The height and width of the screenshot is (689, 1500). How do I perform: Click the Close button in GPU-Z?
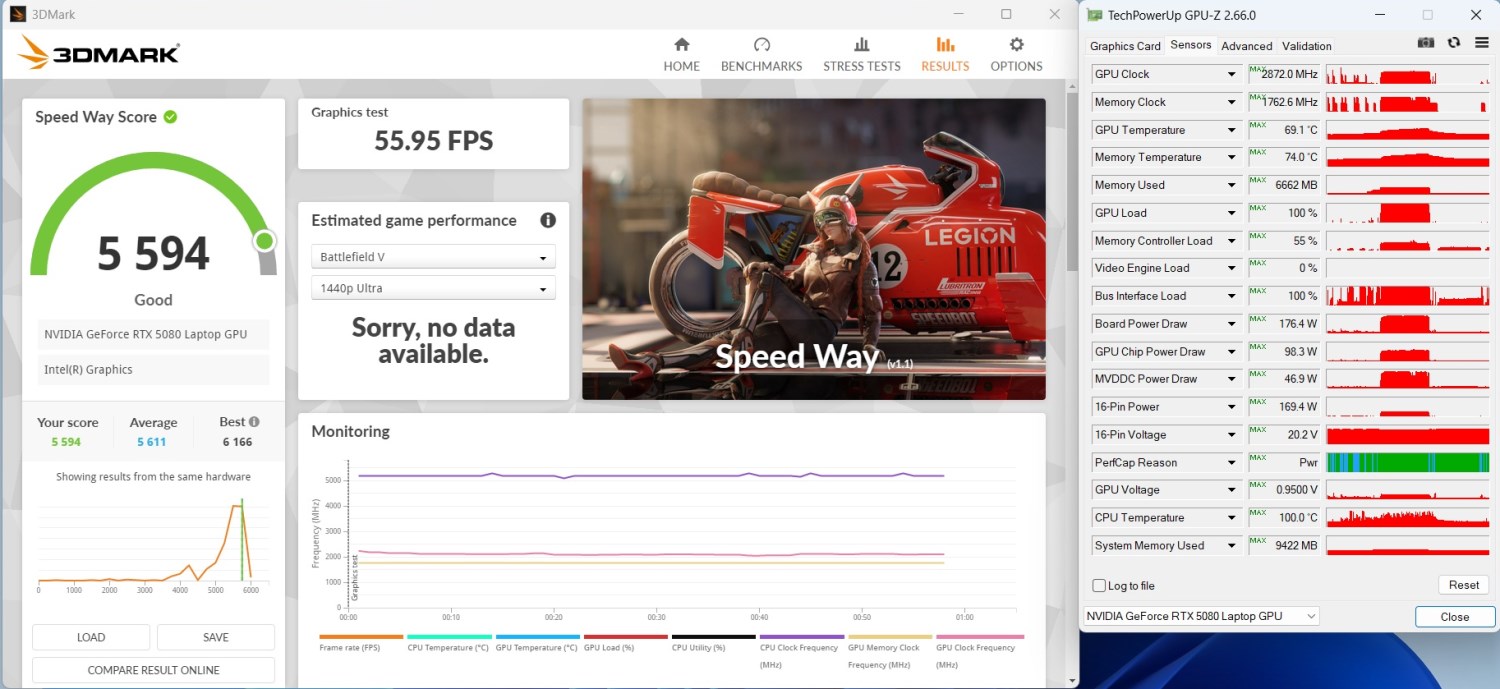[1454, 617]
